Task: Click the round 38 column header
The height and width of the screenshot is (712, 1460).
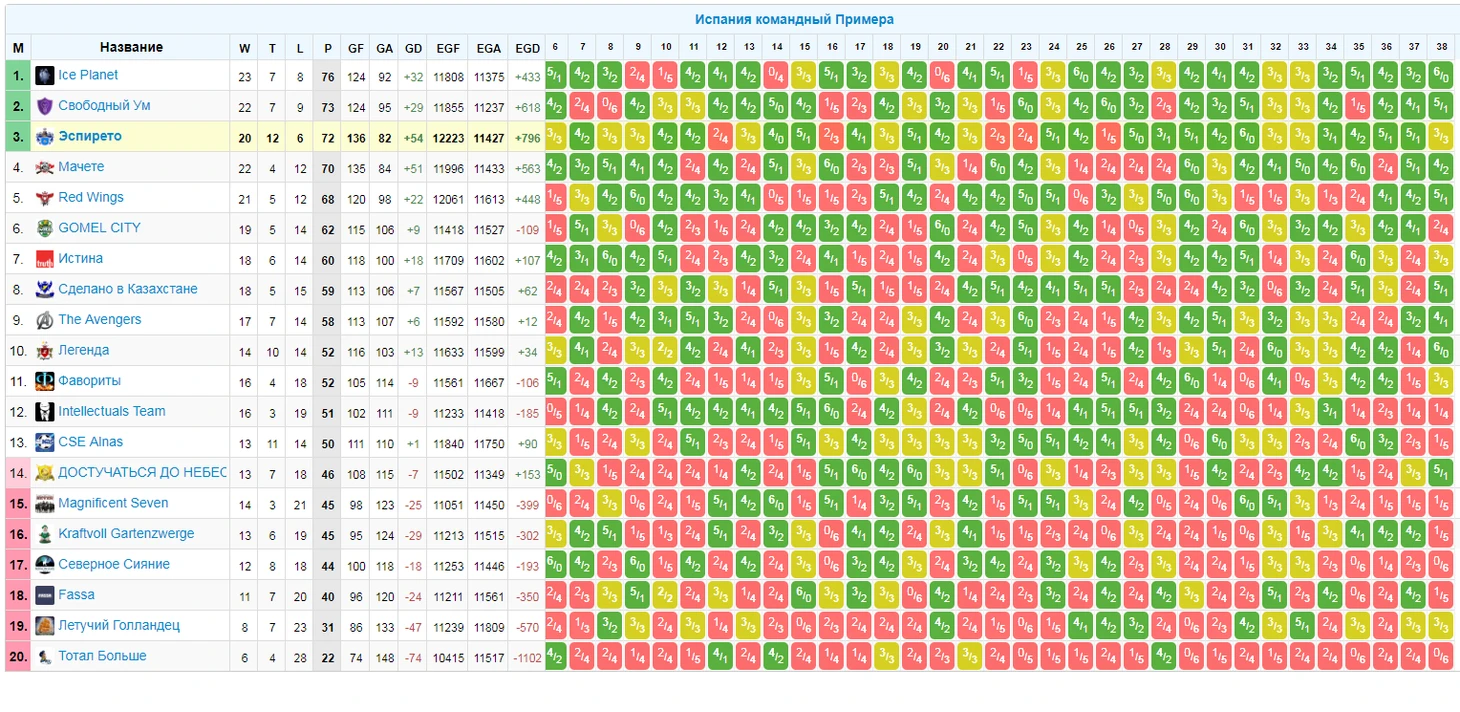Action: (1440, 47)
